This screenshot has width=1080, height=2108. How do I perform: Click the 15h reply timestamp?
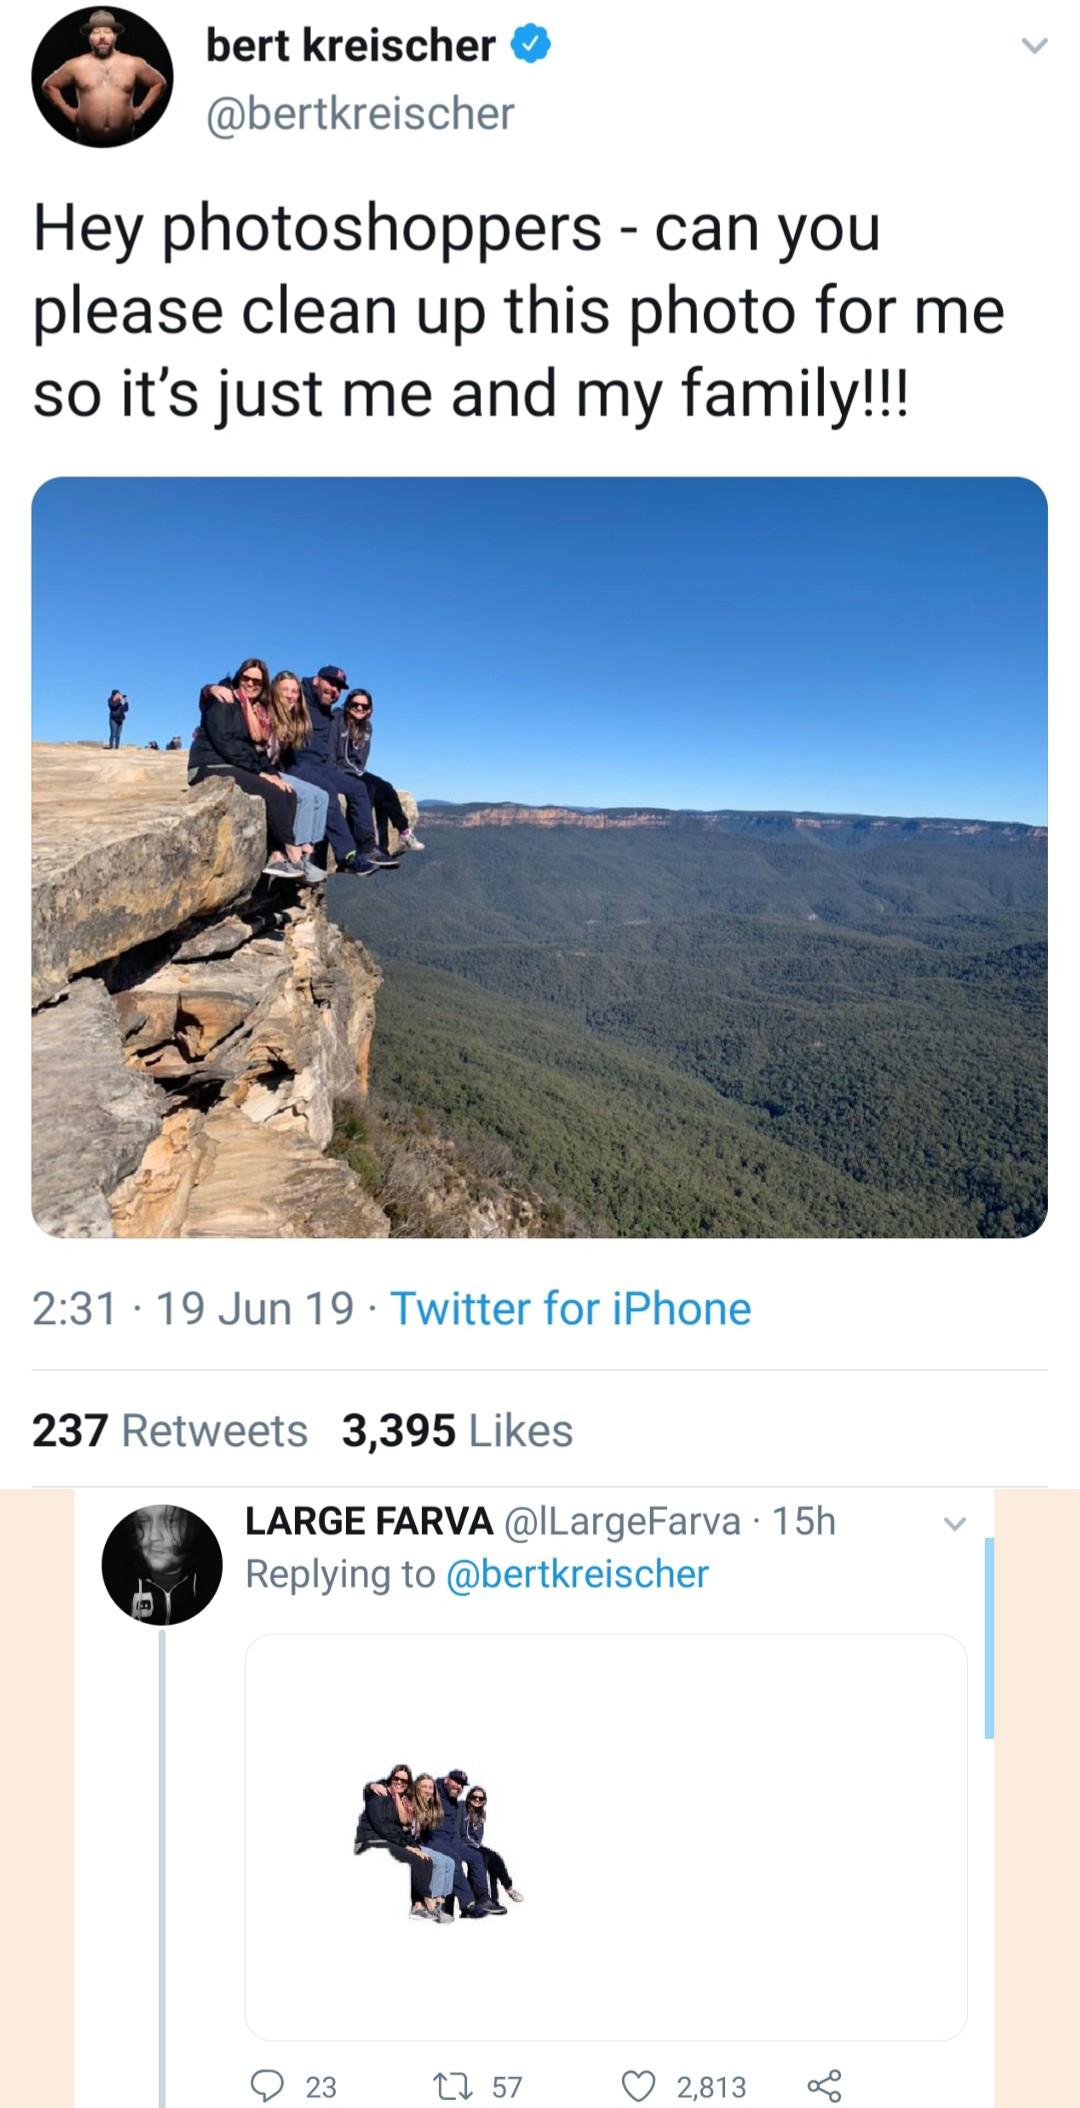[804, 1521]
